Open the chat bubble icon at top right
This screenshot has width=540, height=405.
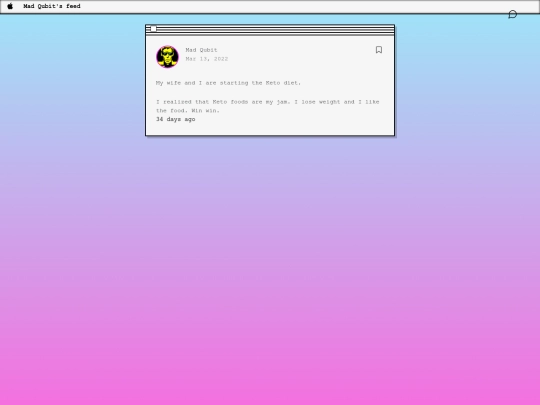point(512,14)
